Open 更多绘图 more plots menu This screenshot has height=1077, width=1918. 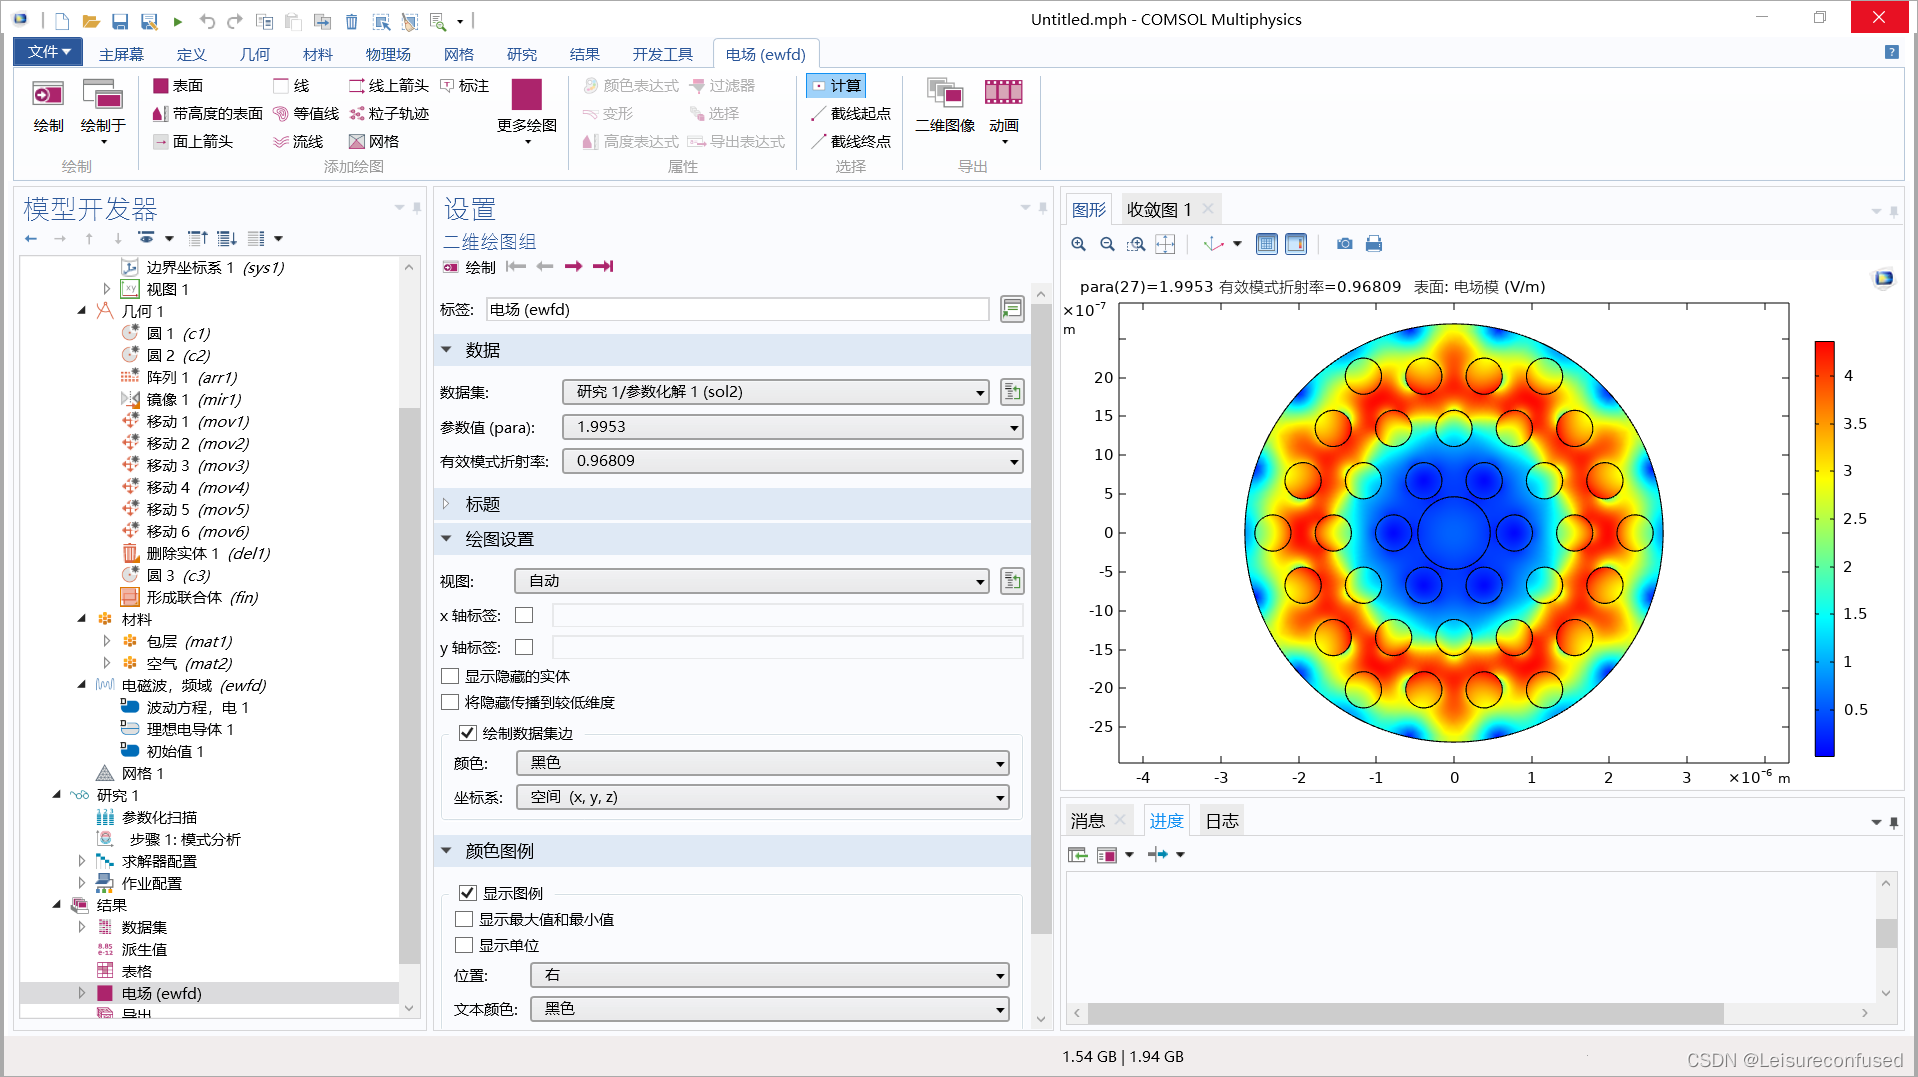[x=527, y=111]
